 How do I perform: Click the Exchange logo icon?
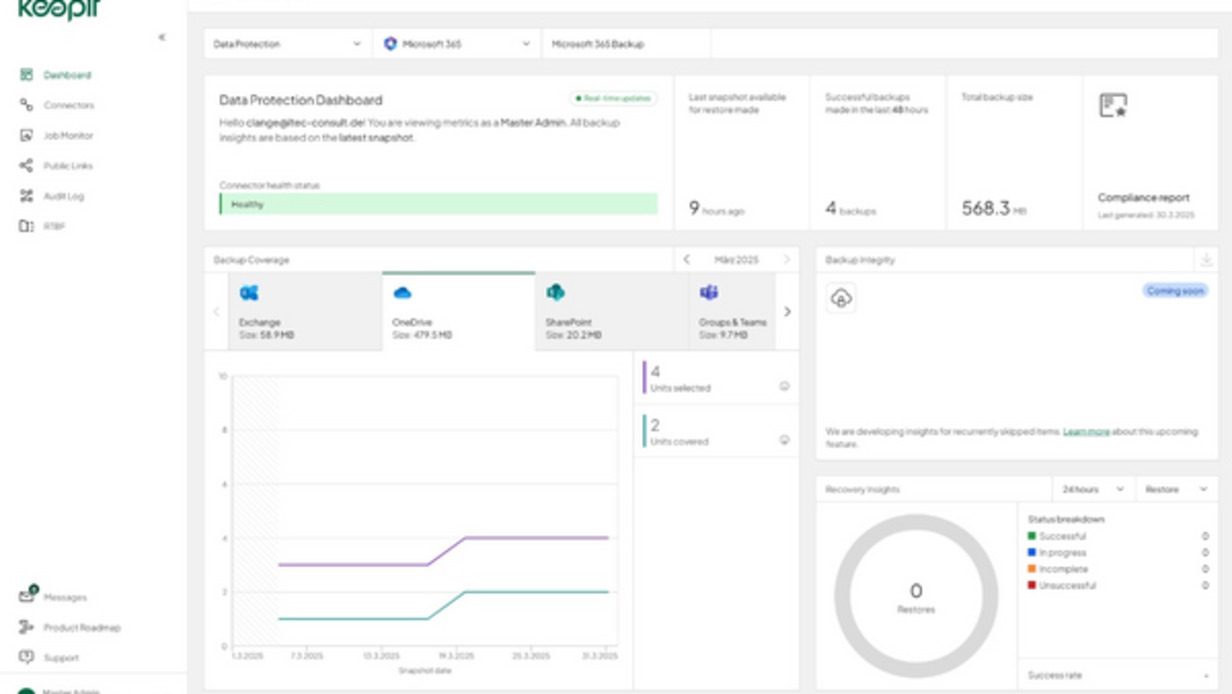pos(249,292)
